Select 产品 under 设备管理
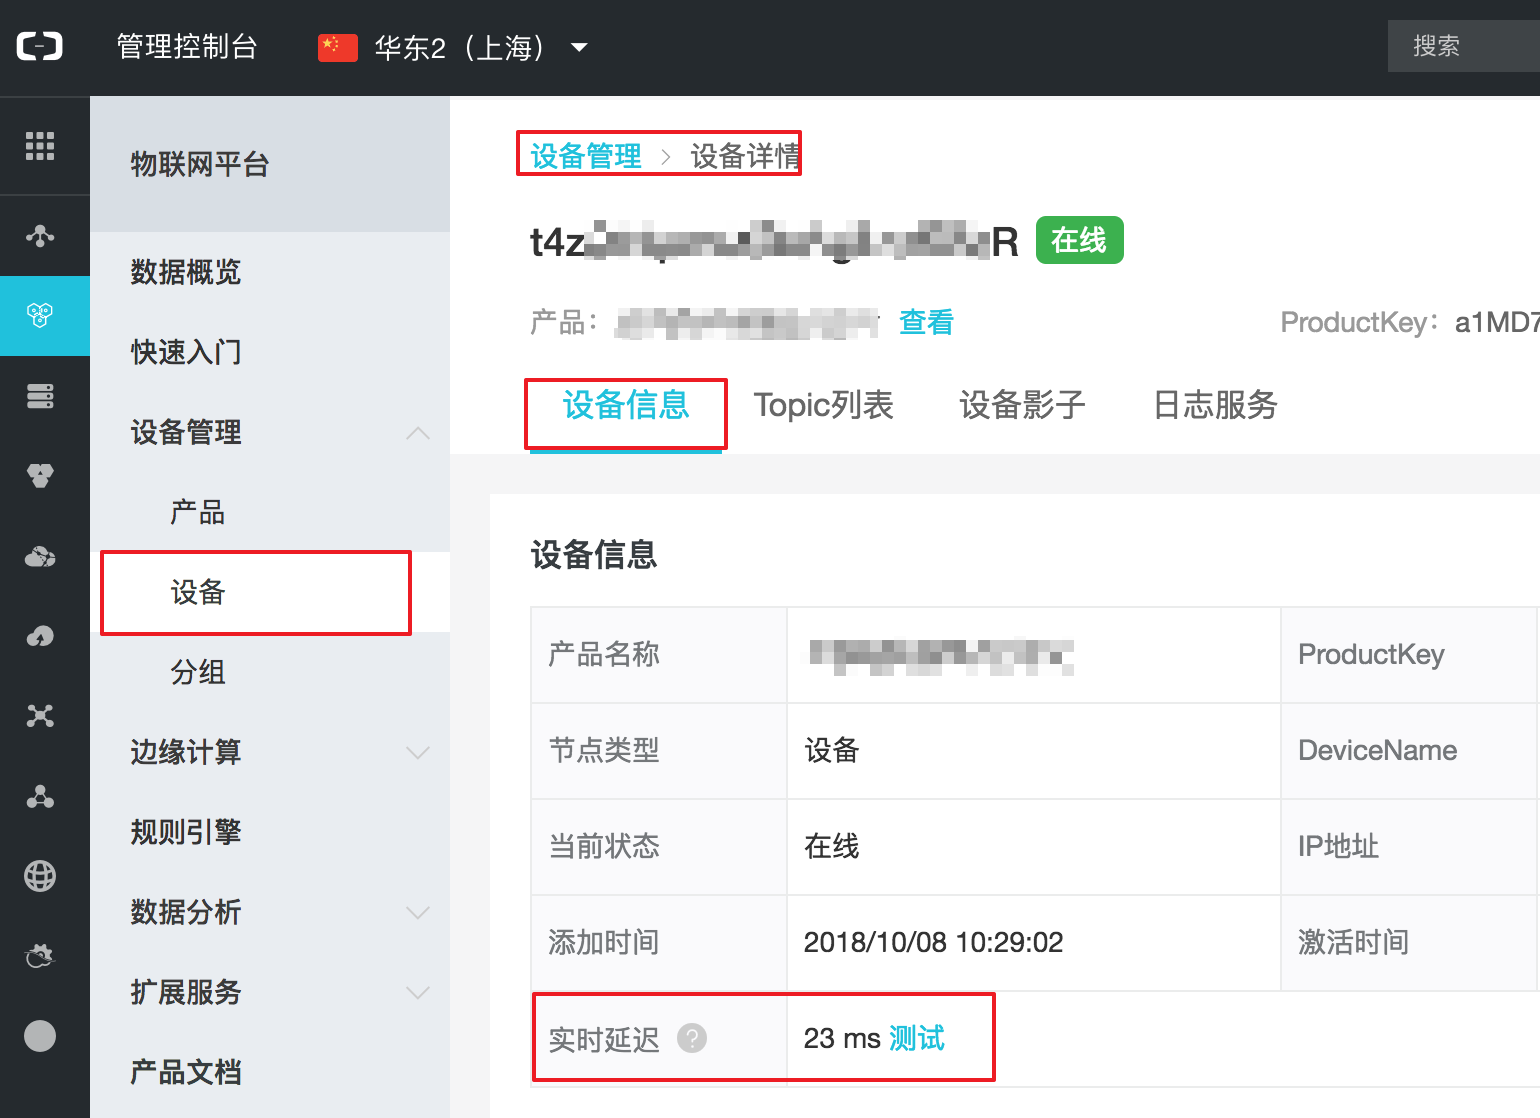The width and height of the screenshot is (1540, 1118). coord(198,512)
